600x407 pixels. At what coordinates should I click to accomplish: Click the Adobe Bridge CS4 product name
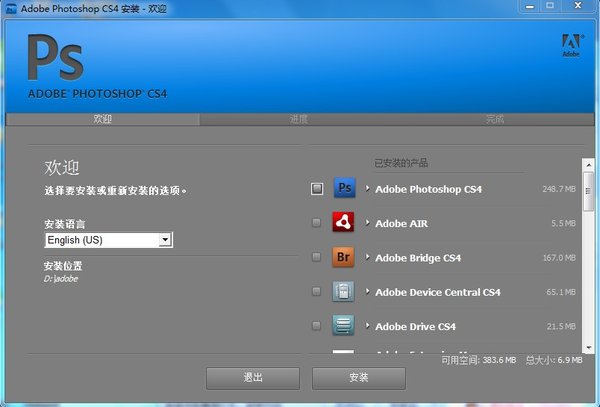click(x=418, y=258)
